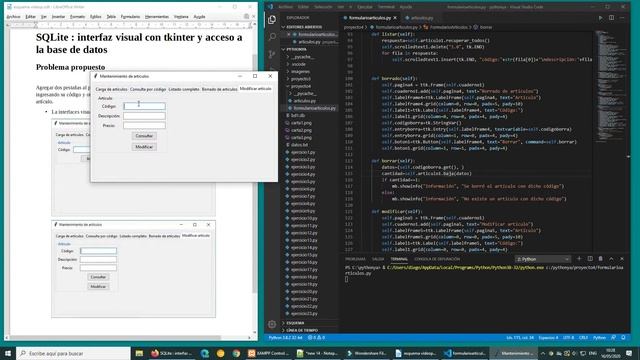Open the Problemas panel tab
The width and height of the screenshot is (640, 360).
click(355, 259)
